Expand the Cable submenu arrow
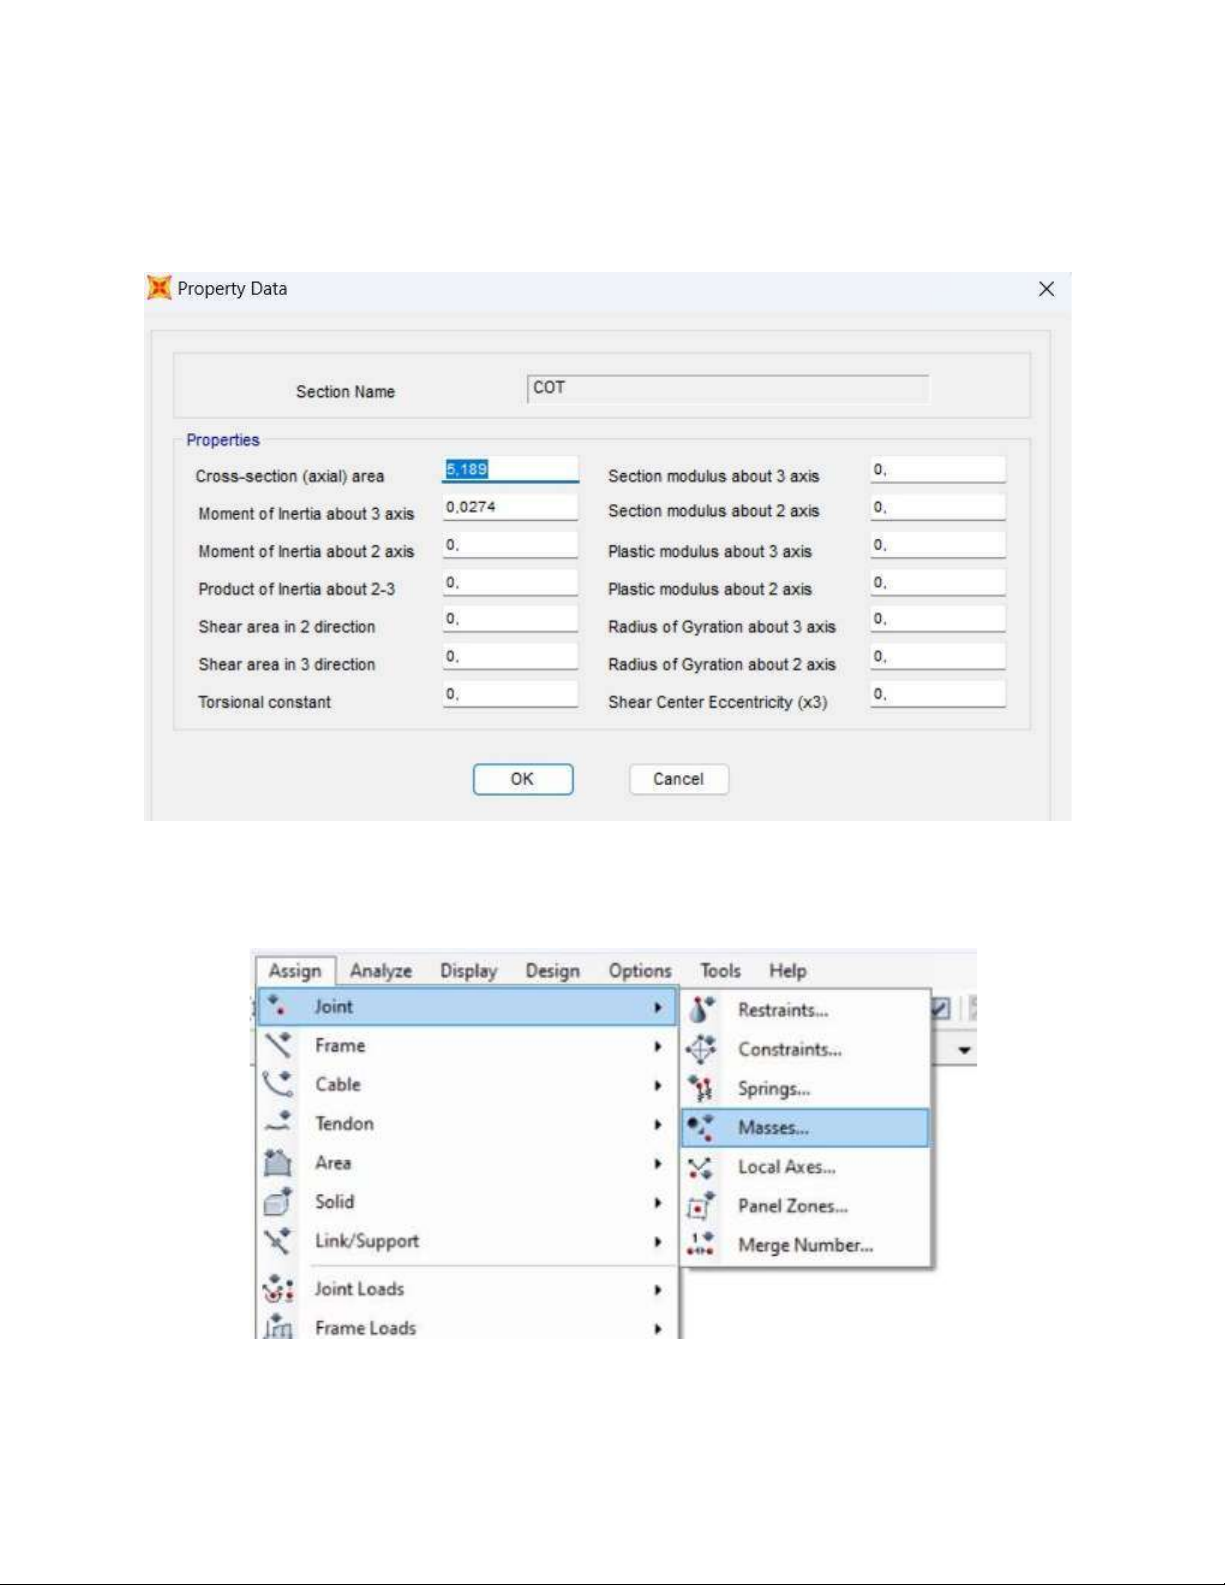Viewport: 1225px width, 1585px height. coord(658,1085)
